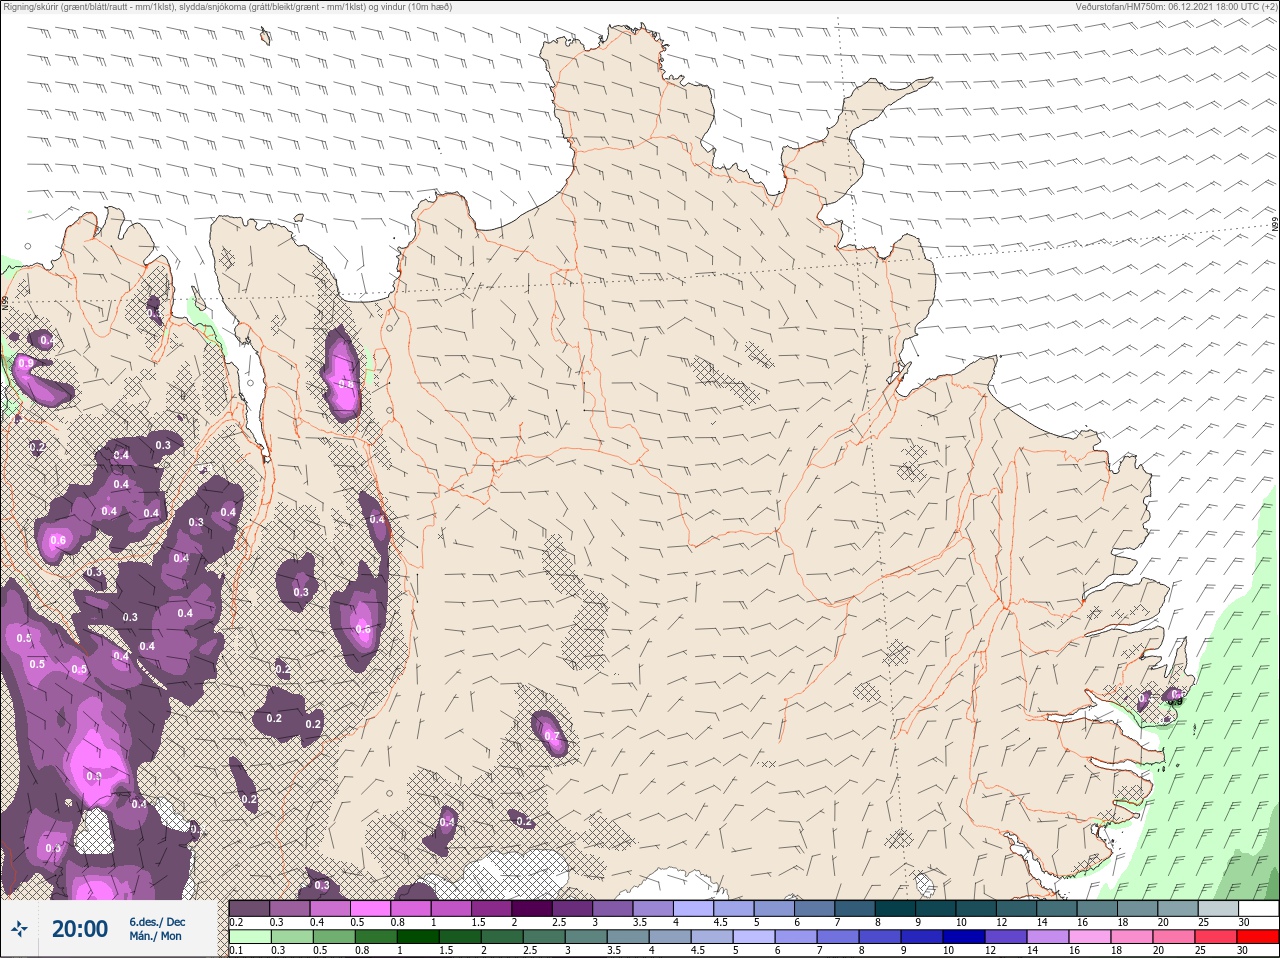Viewport: 1280px width, 958px height.
Task: Click the N99 label on the right edge
Action: pos(1275,225)
